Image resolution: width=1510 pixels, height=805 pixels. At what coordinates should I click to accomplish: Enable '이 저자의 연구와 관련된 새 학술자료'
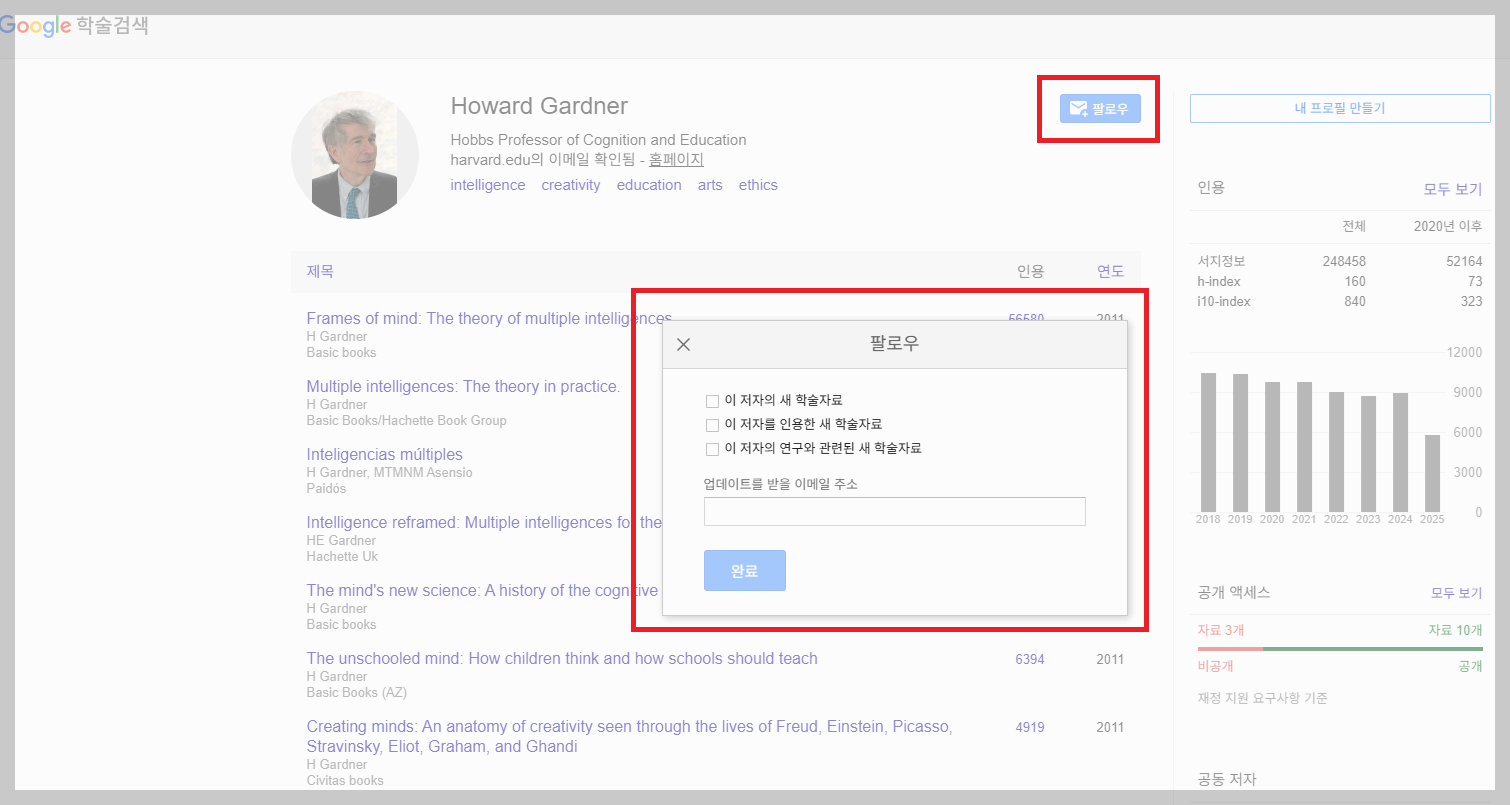coord(713,448)
